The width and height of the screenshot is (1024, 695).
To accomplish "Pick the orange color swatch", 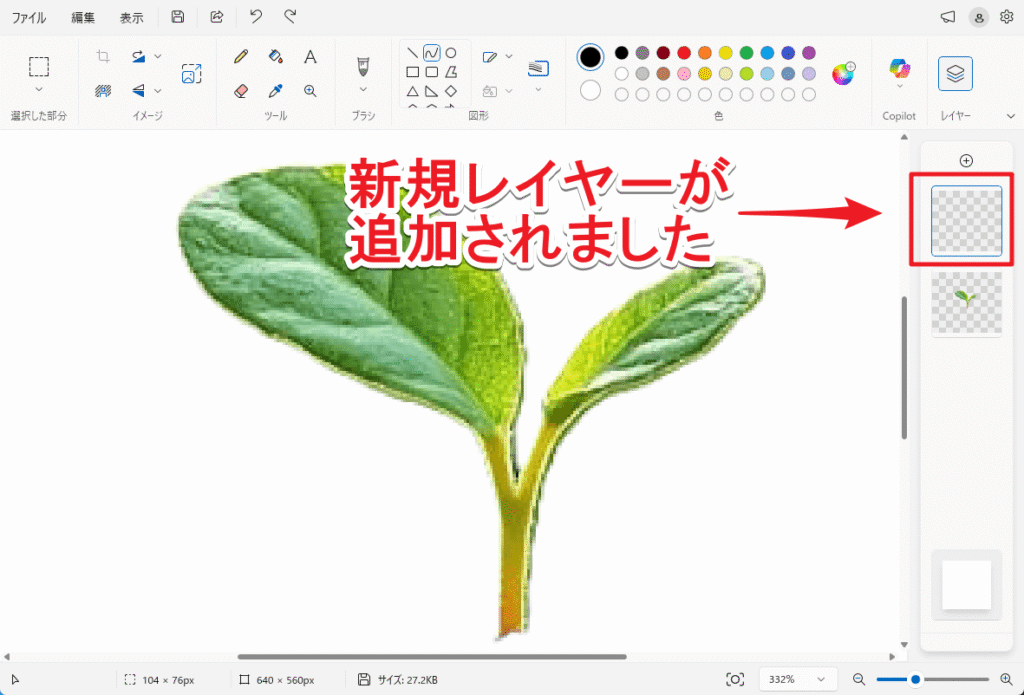I will point(705,53).
